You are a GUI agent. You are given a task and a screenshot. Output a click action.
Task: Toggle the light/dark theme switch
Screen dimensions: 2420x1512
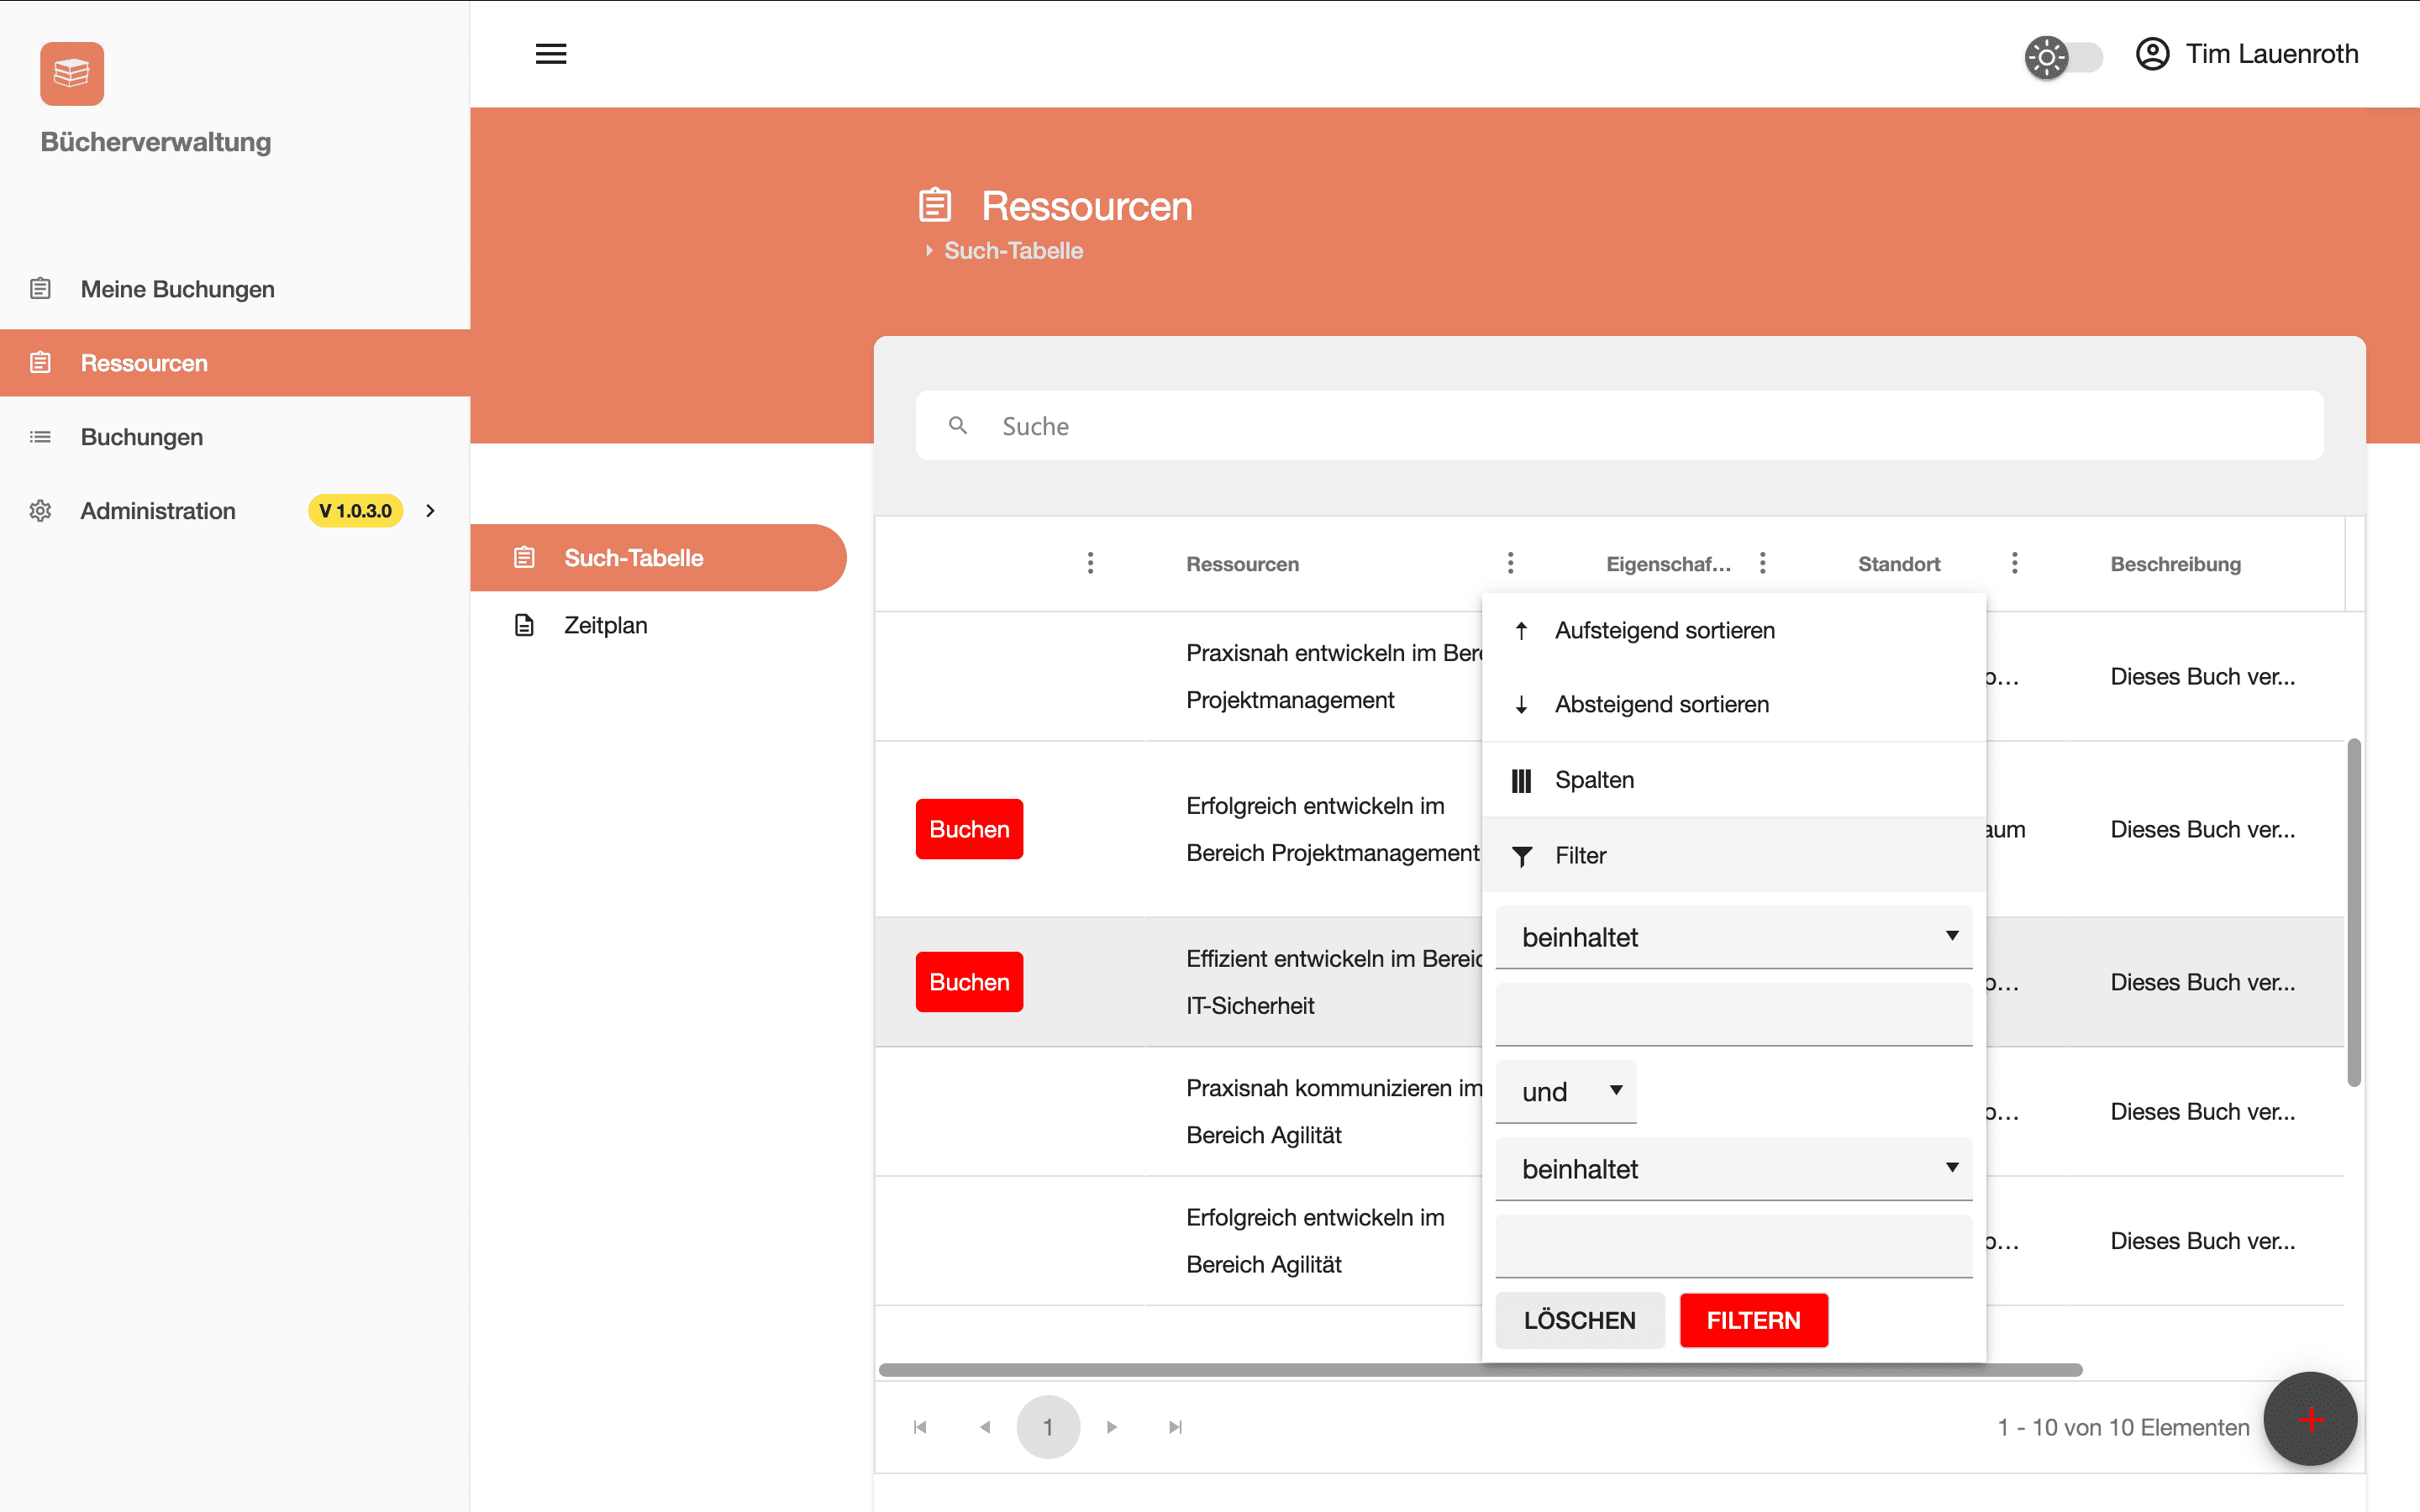[x=2064, y=57]
